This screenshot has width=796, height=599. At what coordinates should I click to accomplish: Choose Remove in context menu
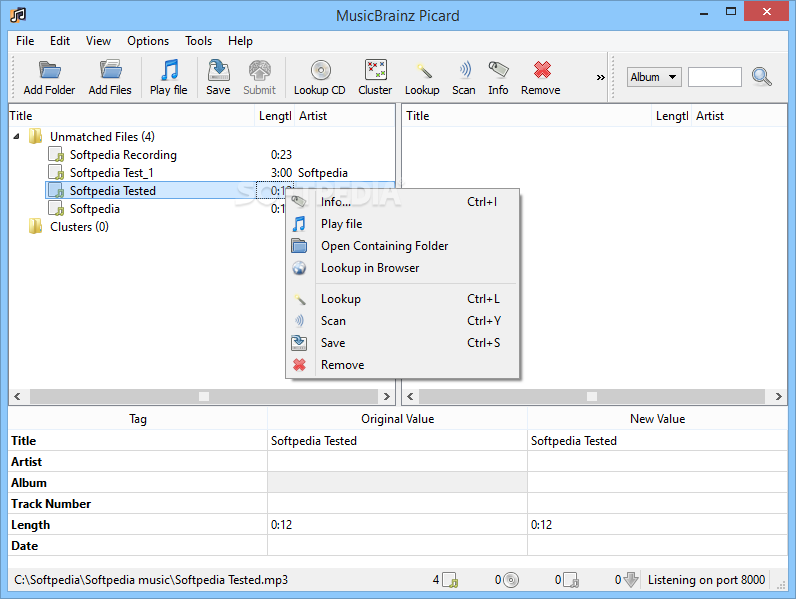tap(403, 365)
